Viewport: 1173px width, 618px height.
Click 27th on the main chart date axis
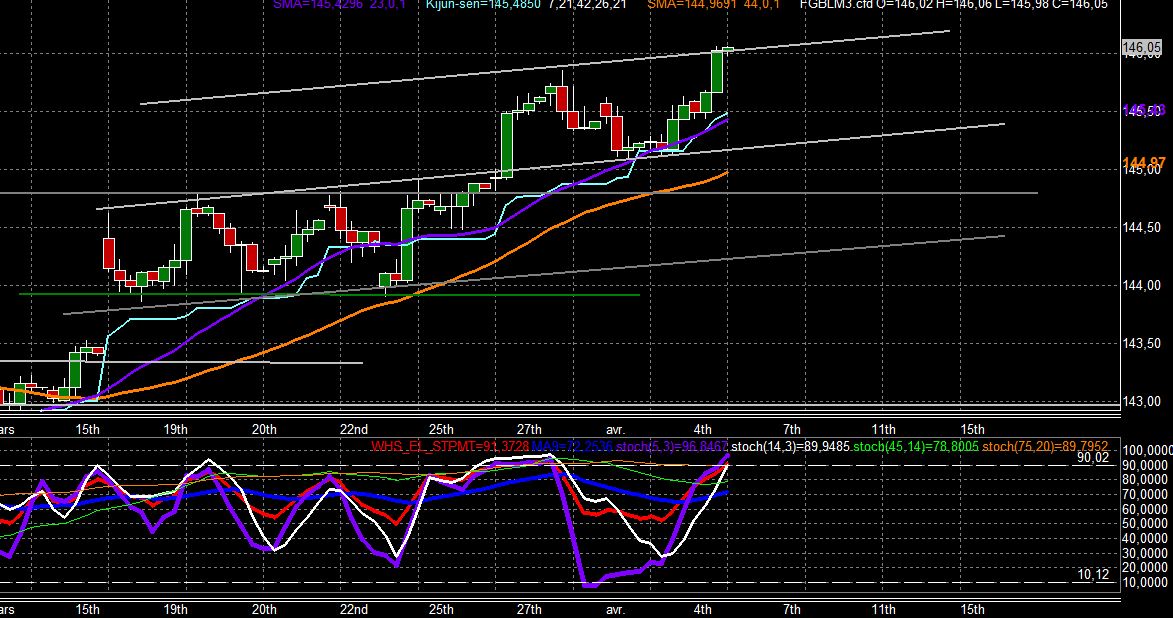[529, 429]
